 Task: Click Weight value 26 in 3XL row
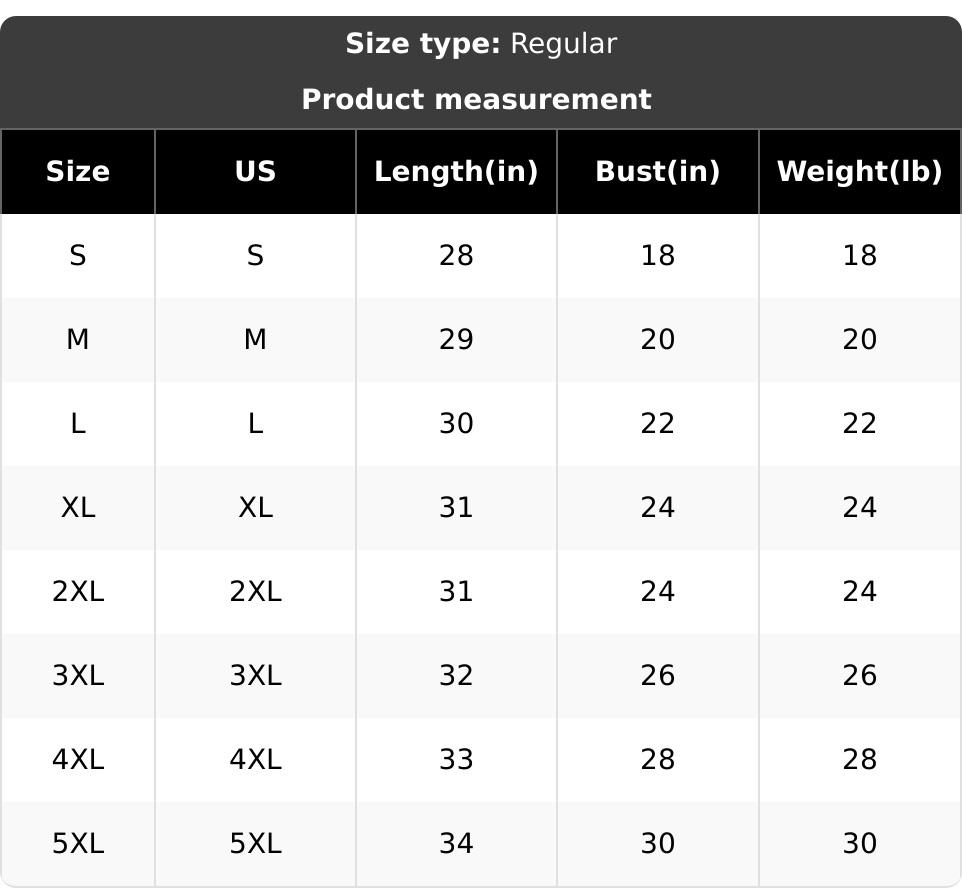click(859, 676)
